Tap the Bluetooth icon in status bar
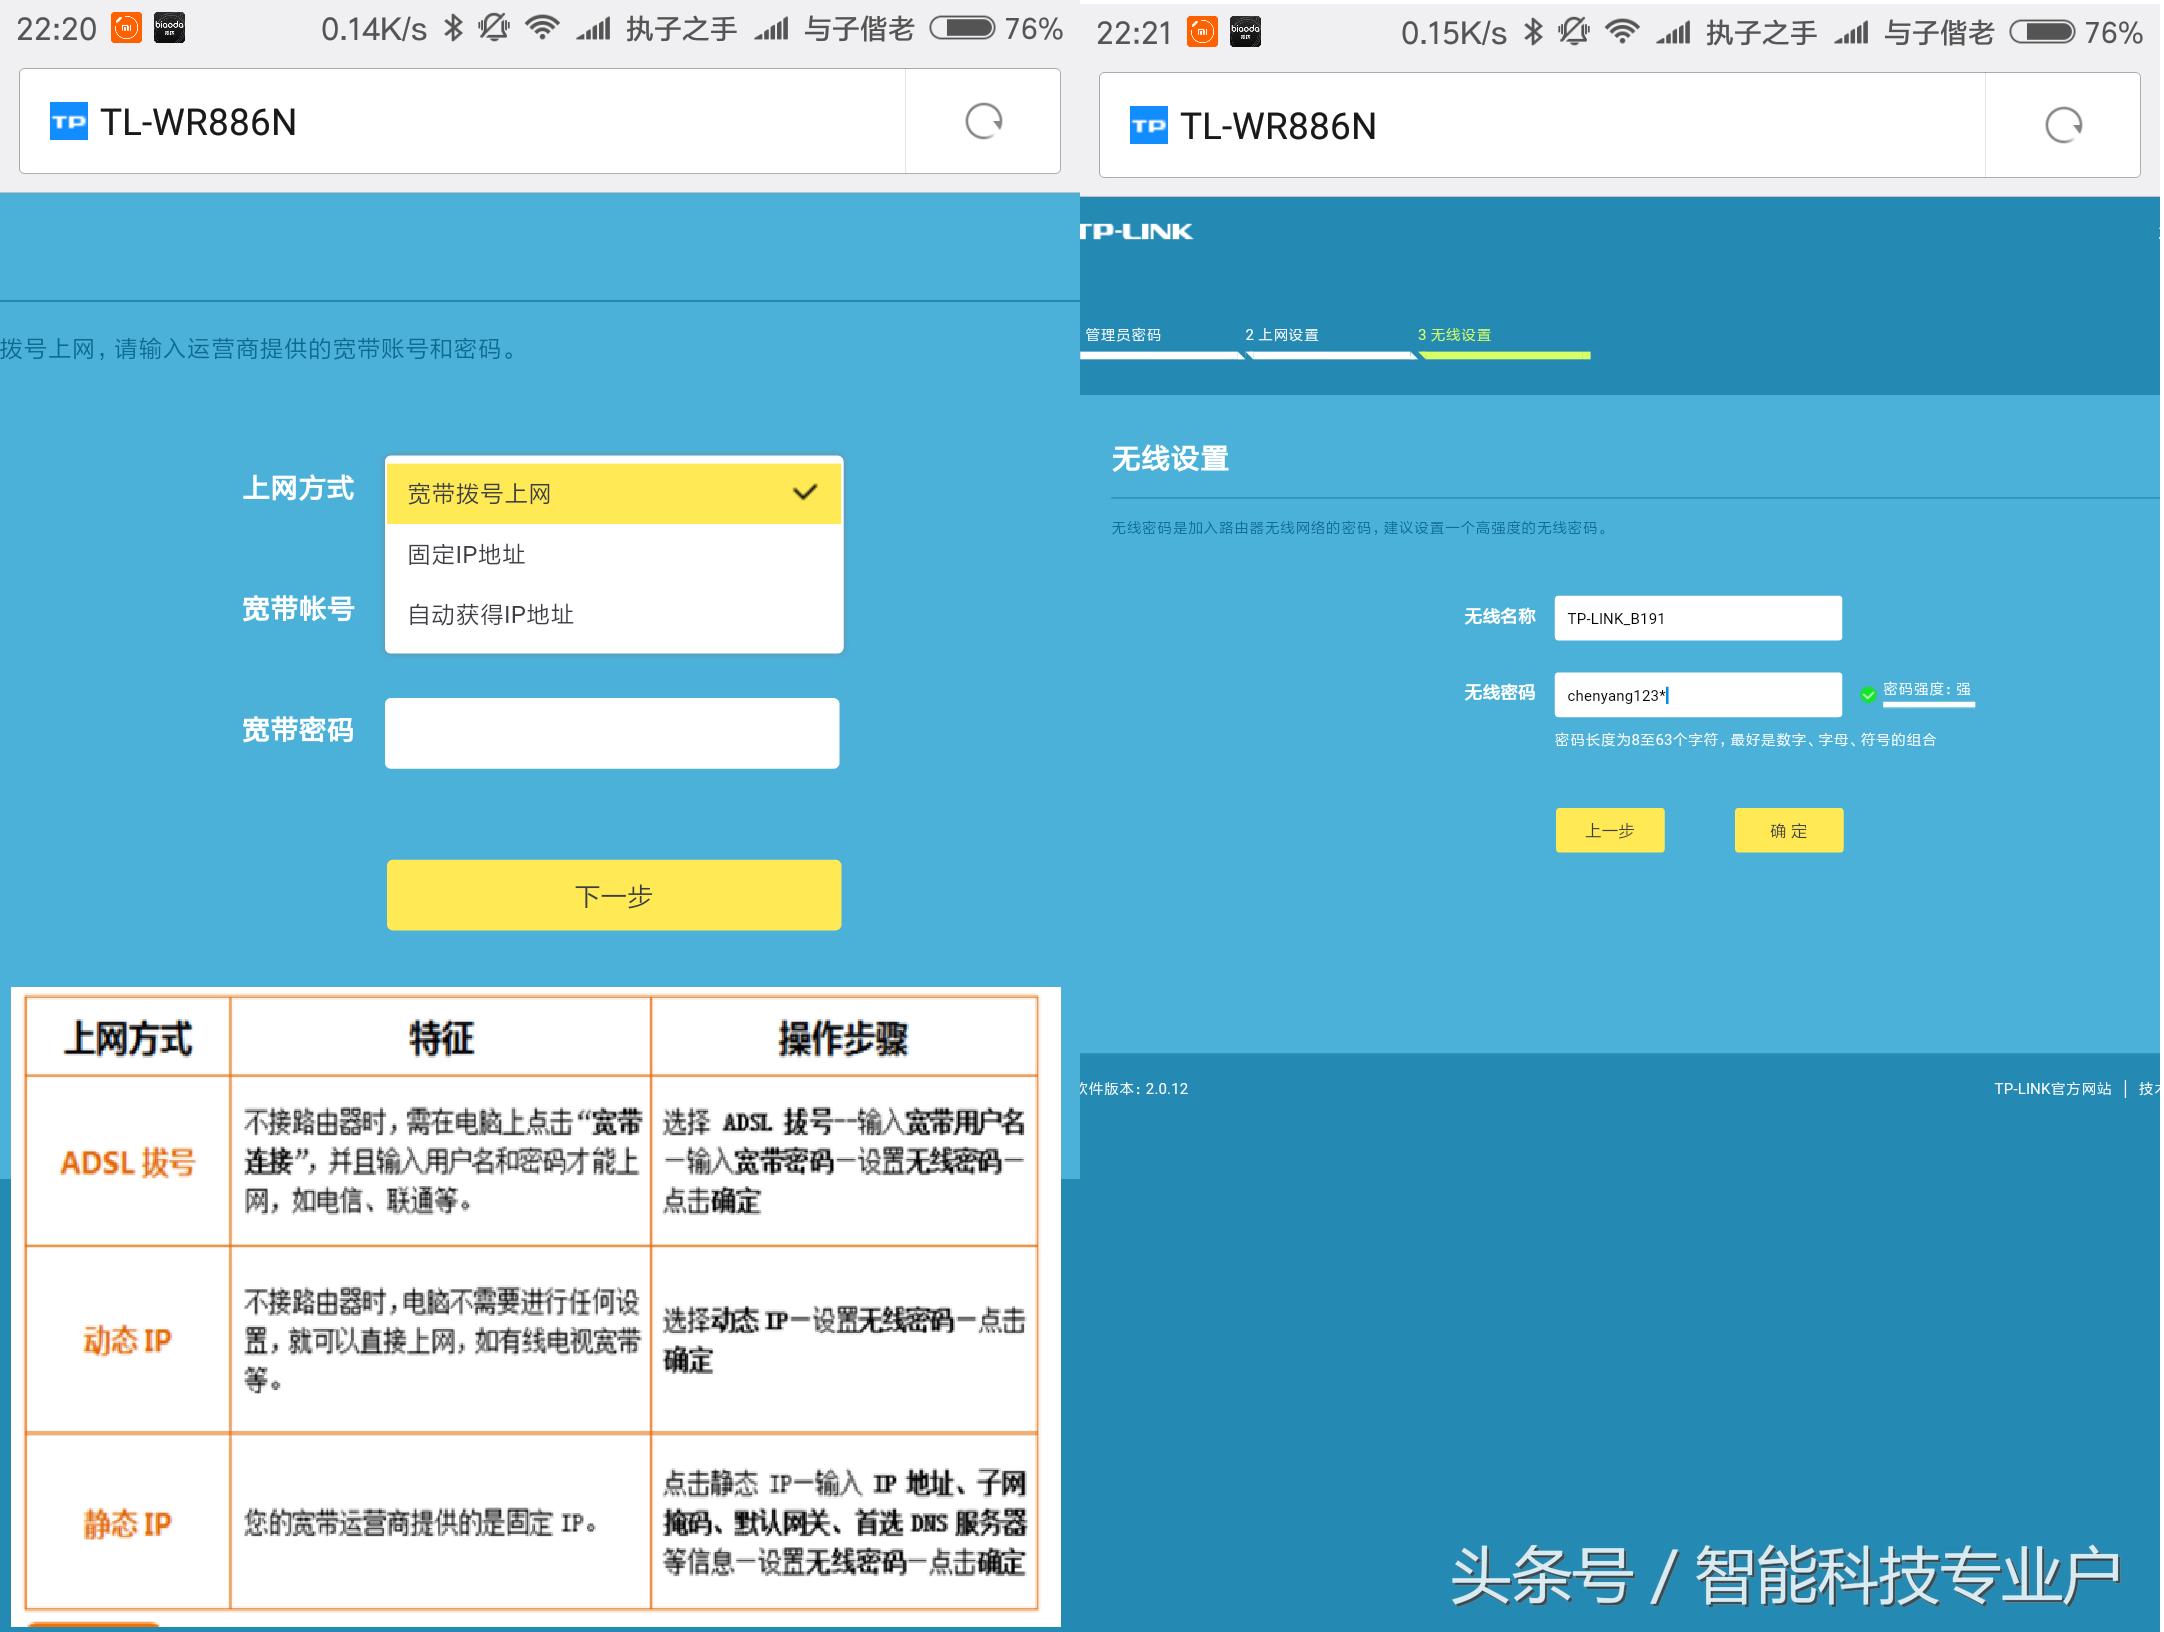 coord(455,27)
